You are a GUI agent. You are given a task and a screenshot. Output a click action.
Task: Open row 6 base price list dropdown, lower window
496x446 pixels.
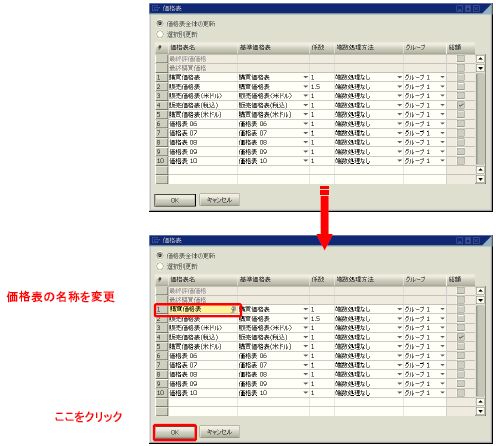point(306,356)
